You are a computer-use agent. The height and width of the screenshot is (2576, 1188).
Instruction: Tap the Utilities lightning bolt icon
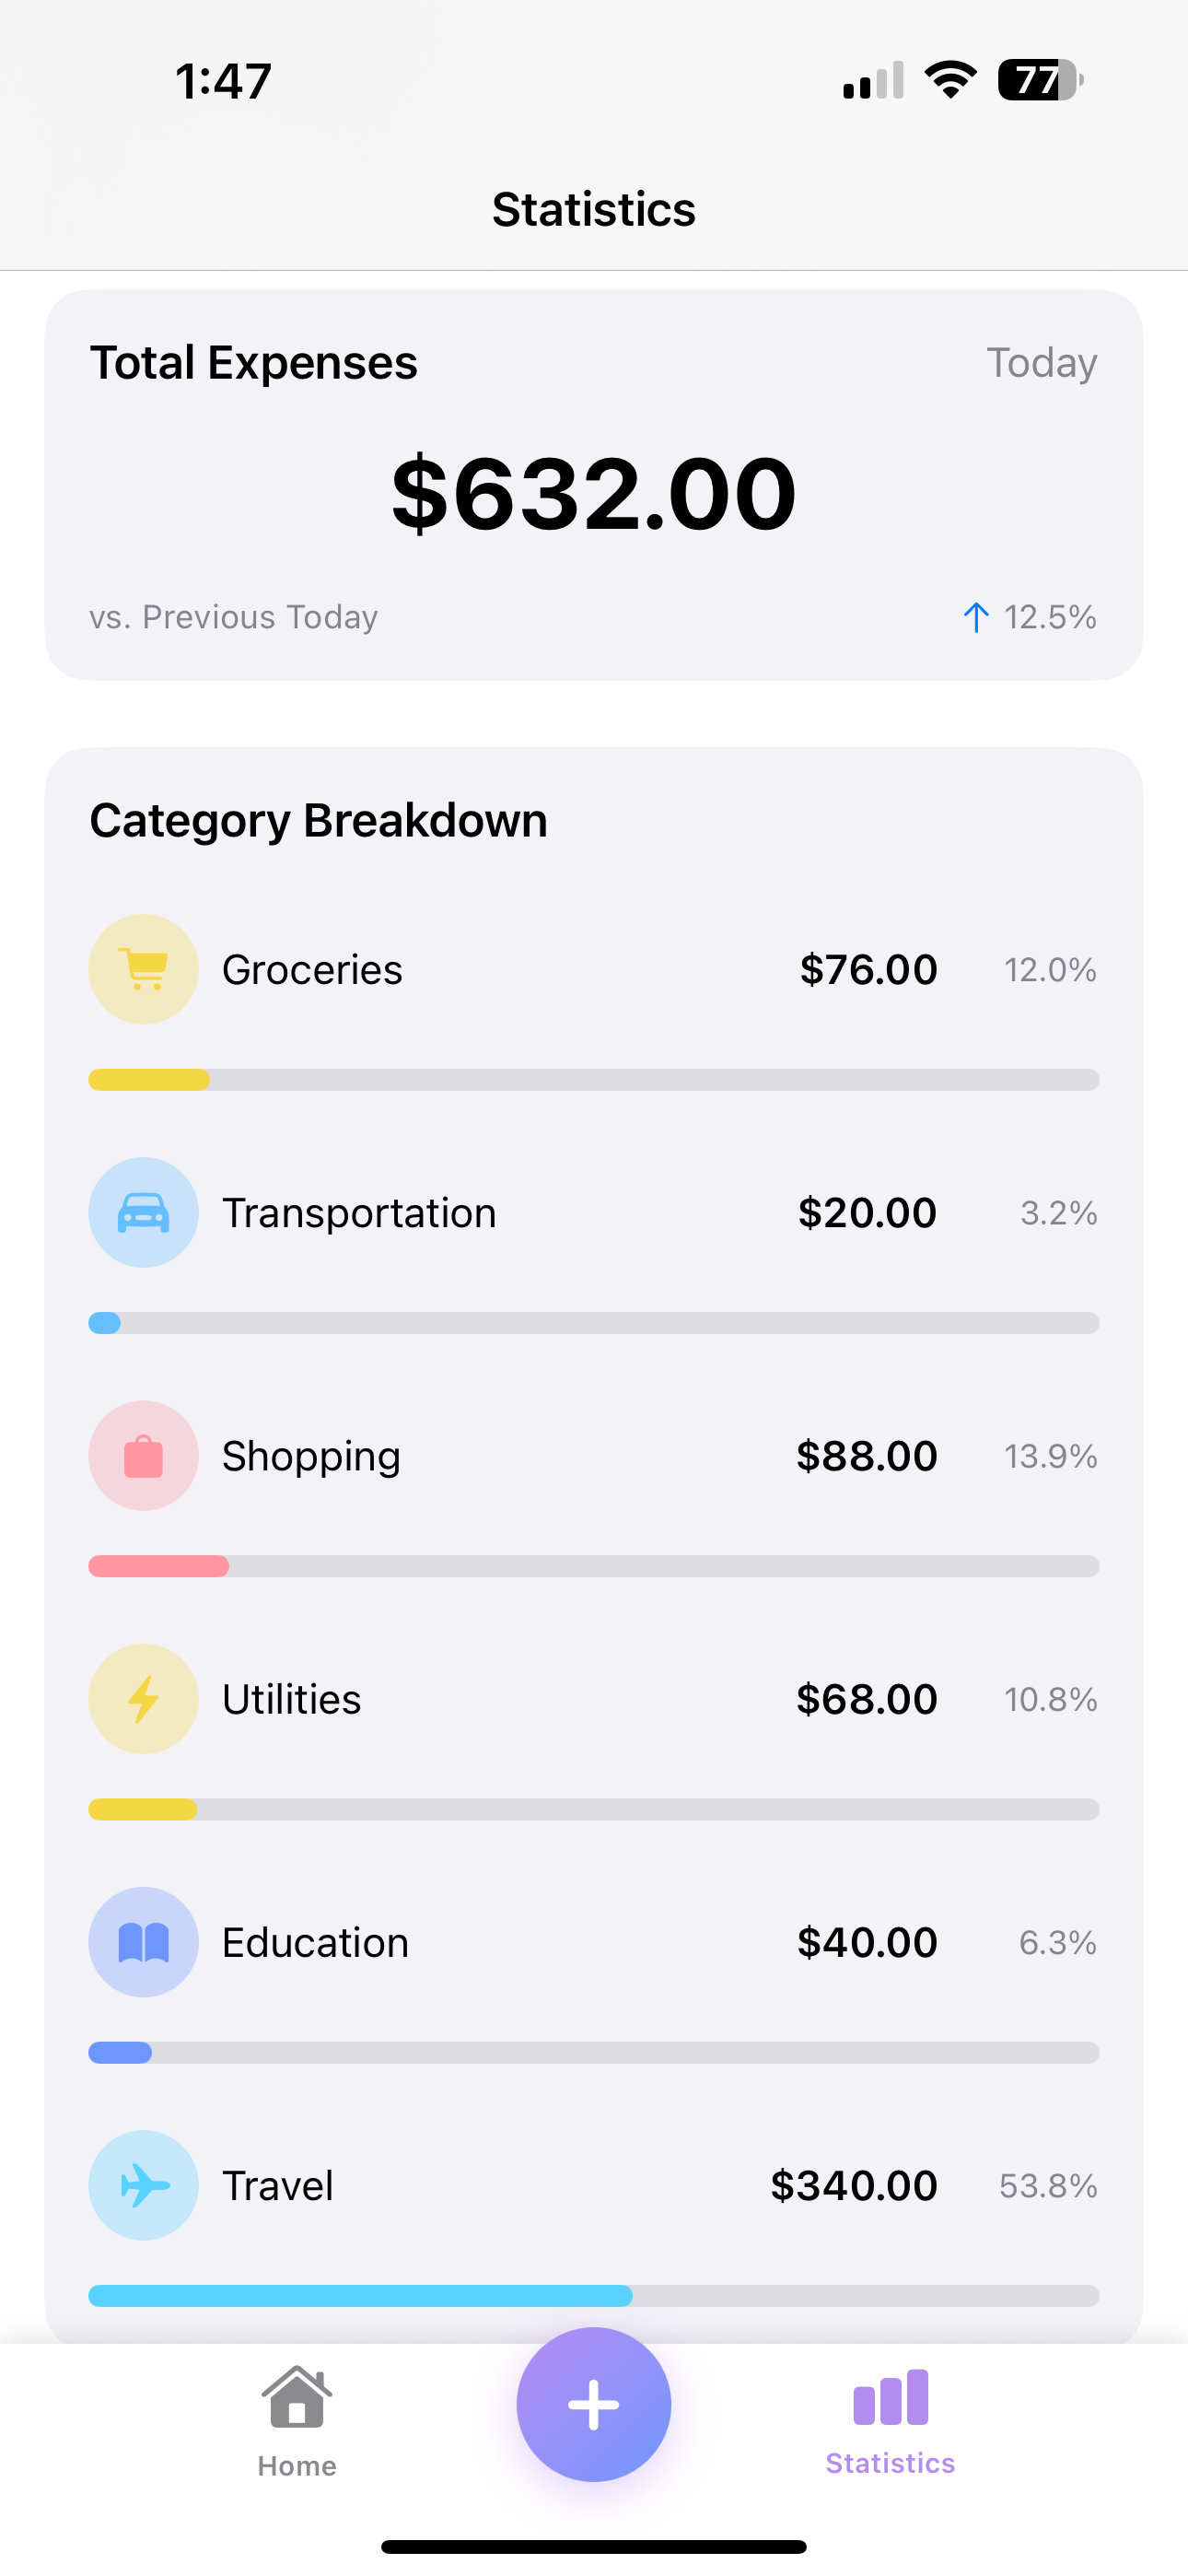tap(143, 1698)
